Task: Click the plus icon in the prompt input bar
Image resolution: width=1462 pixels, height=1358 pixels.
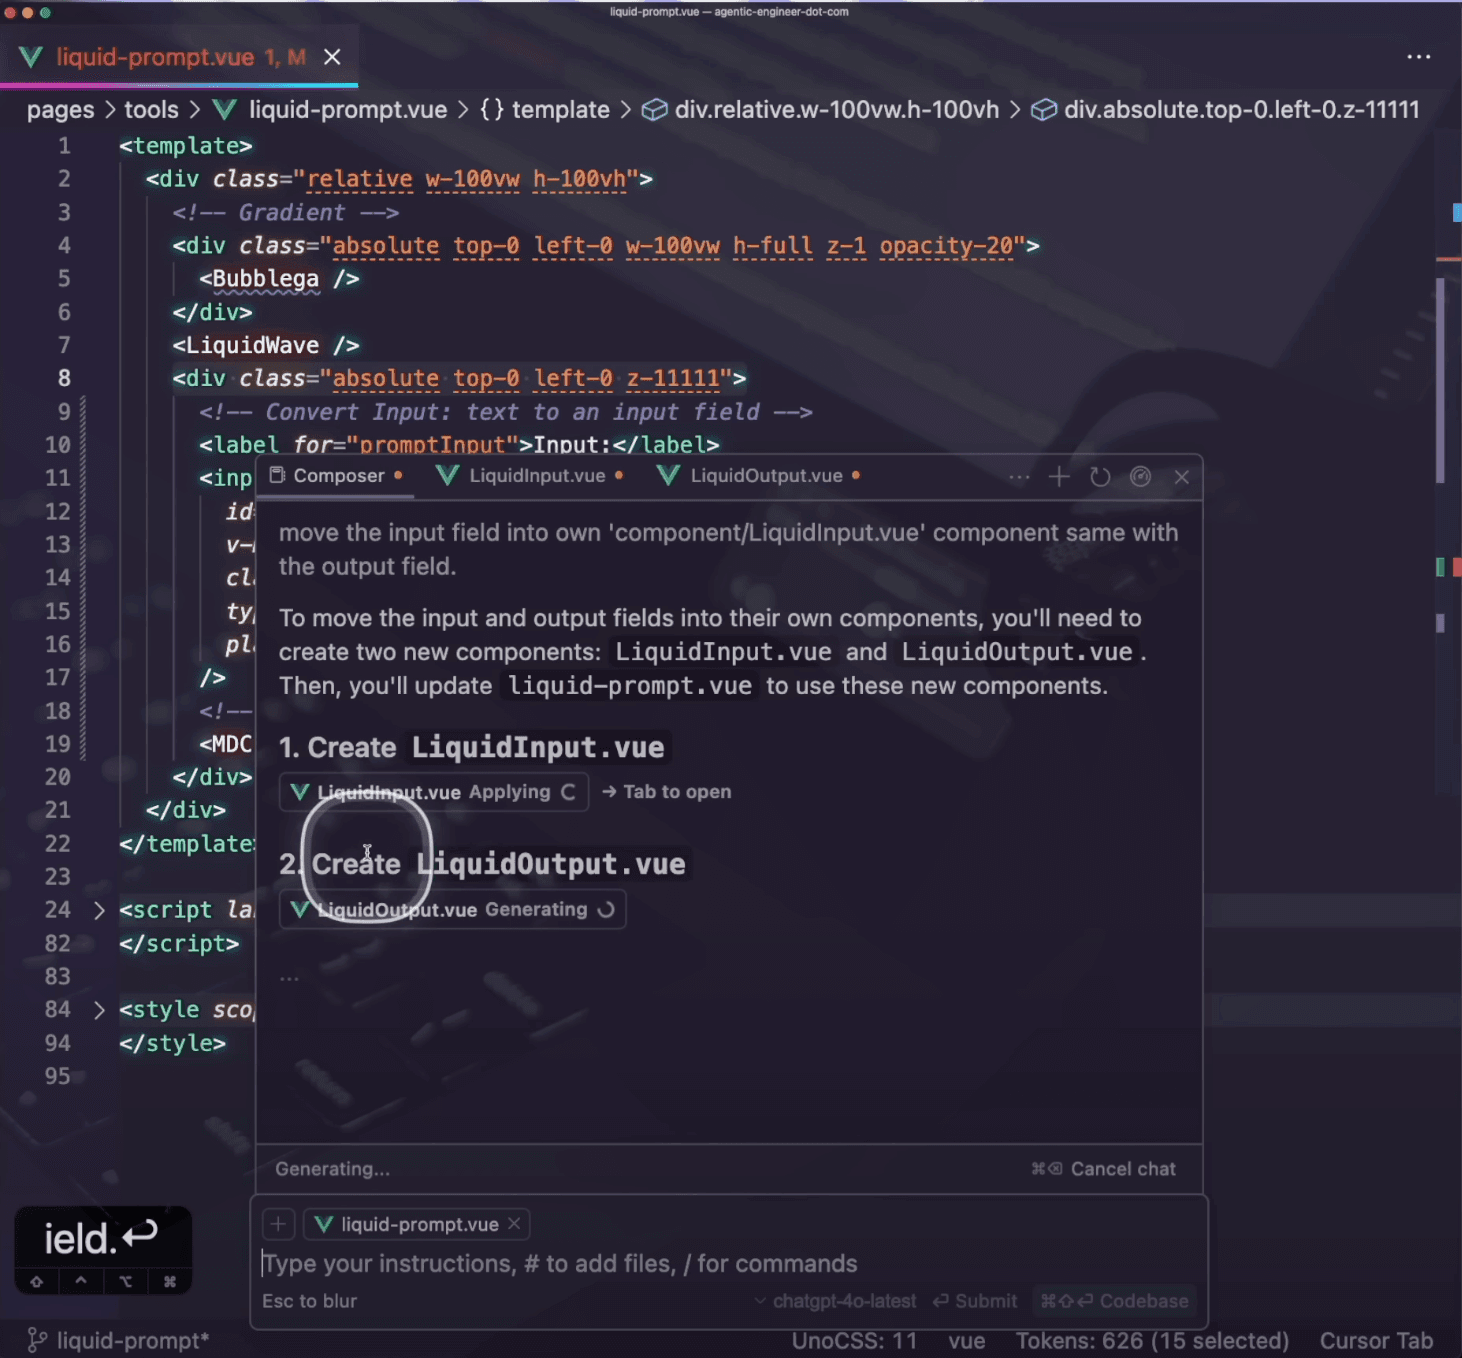Action: 278,1224
